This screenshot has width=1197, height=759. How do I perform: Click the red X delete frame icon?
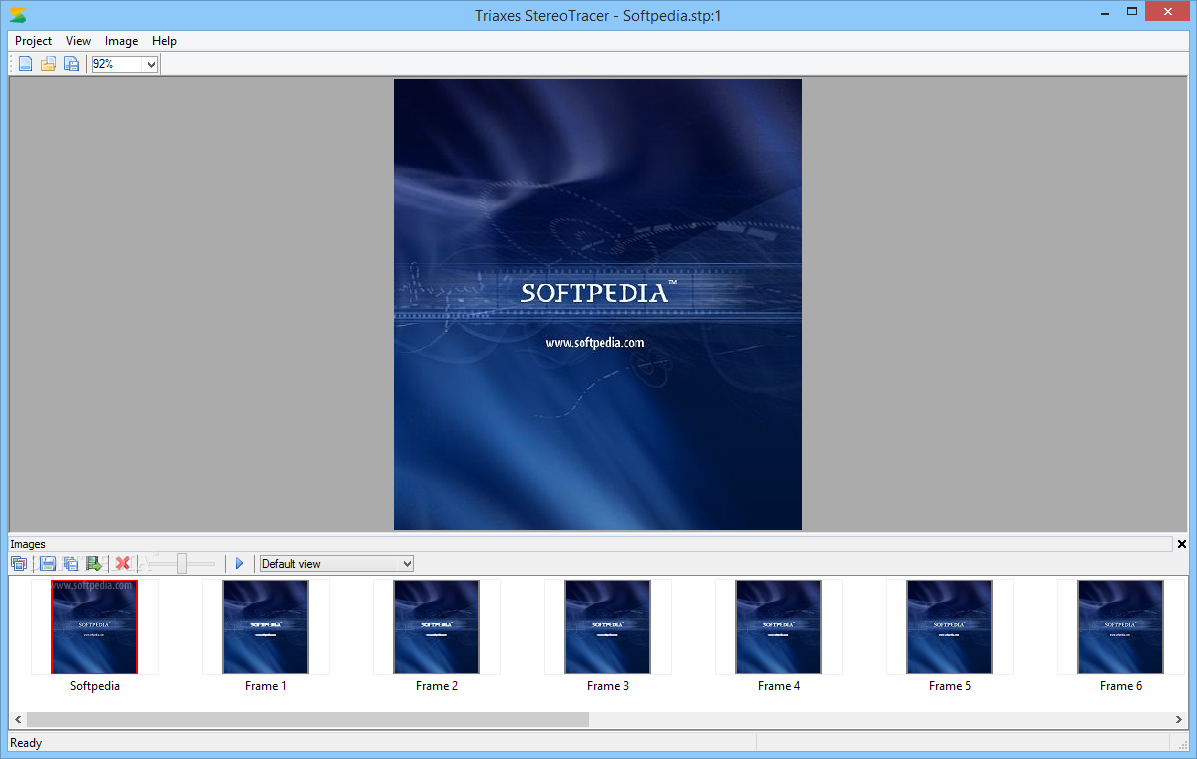[122, 564]
